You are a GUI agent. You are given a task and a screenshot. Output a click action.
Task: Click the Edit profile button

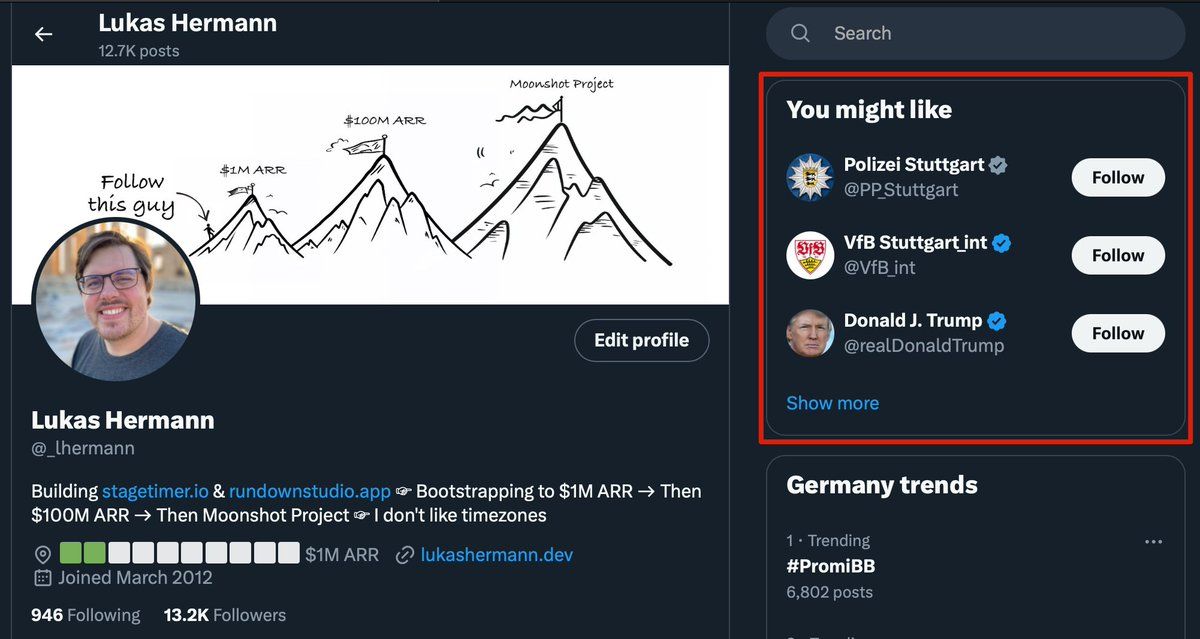(641, 340)
